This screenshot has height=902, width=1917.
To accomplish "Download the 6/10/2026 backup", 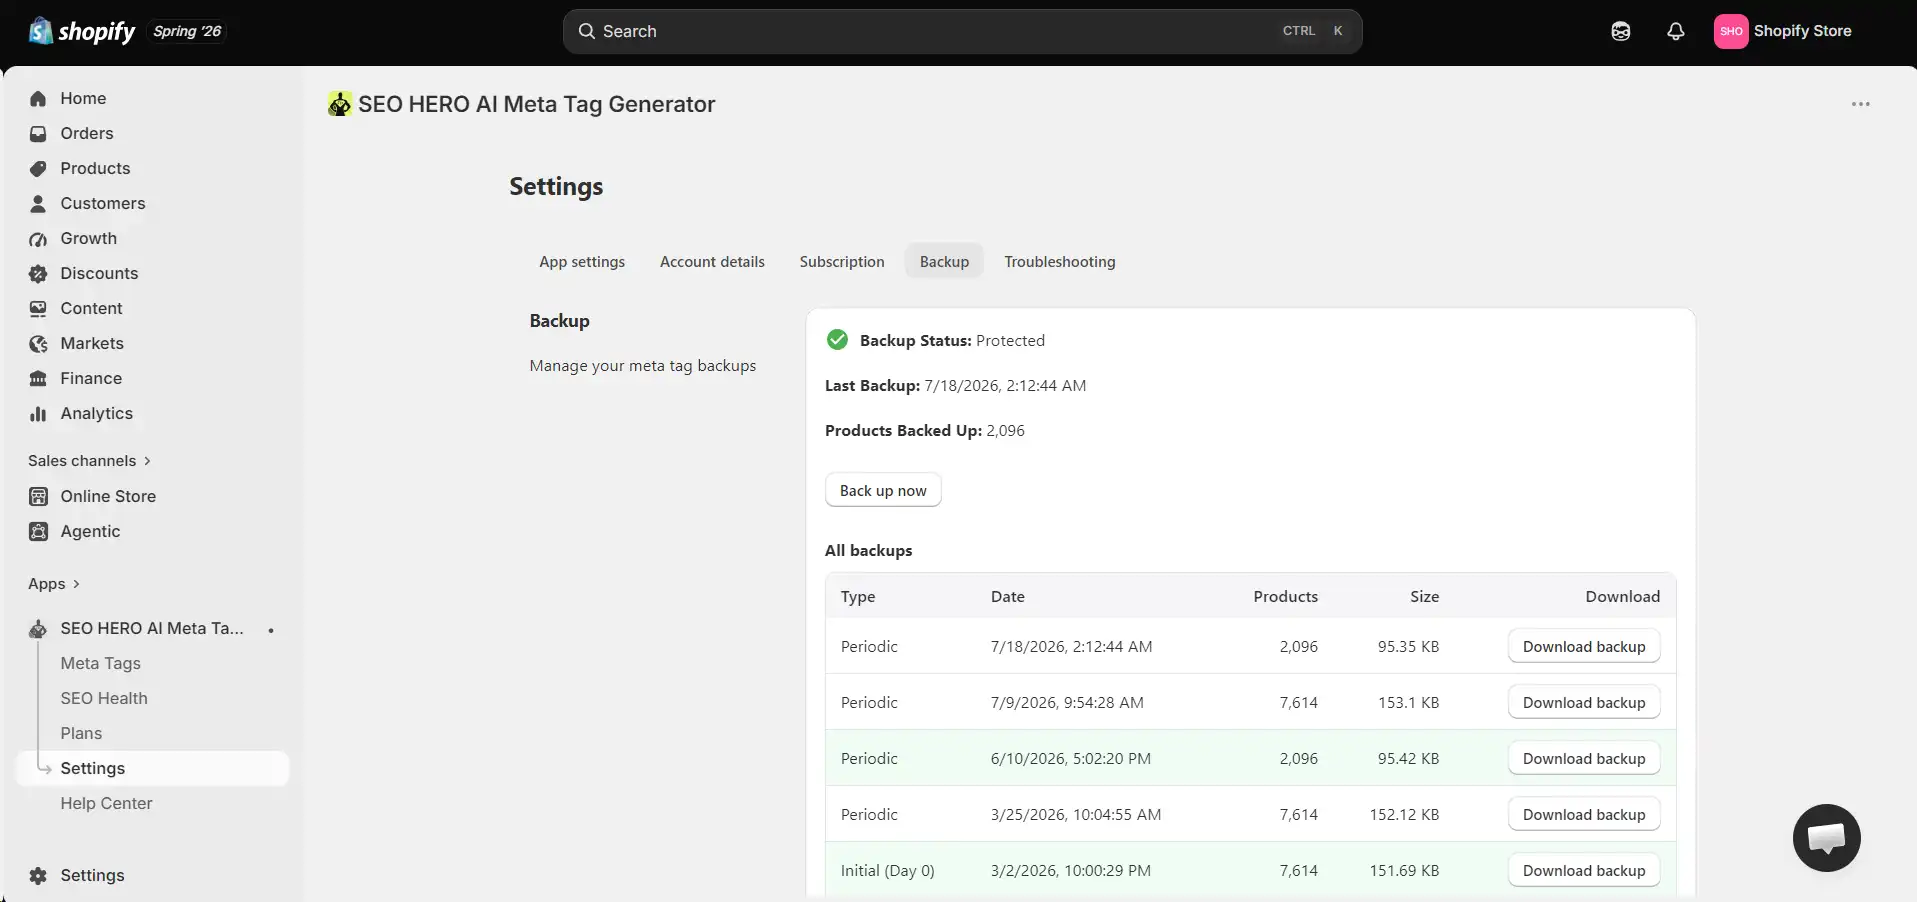I will [x=1584, y=758].
